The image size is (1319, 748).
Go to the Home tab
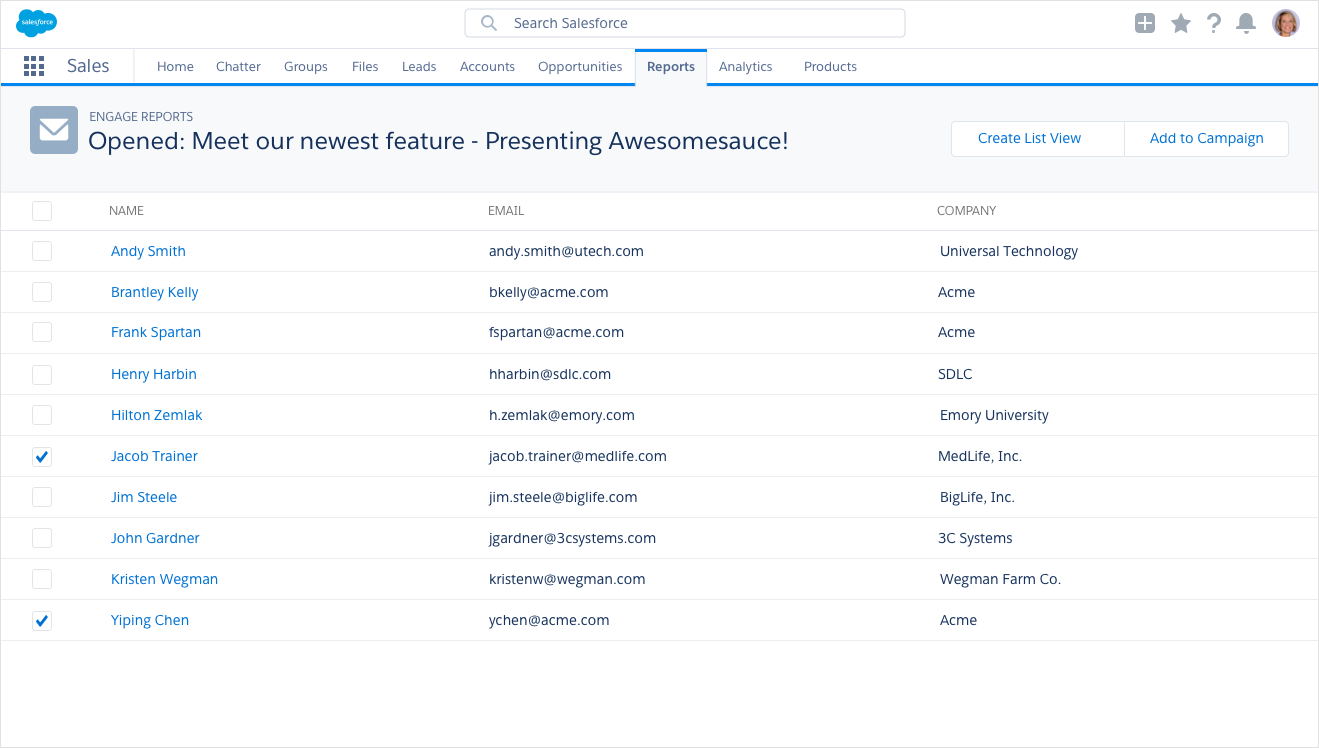(x=175, y=67)
